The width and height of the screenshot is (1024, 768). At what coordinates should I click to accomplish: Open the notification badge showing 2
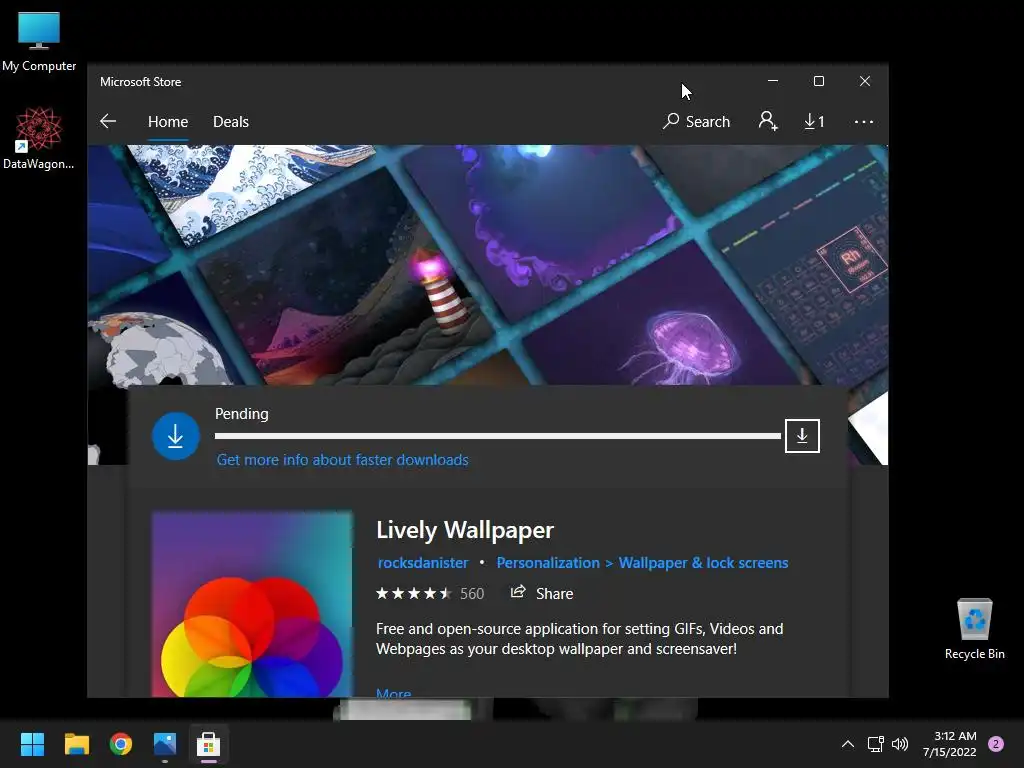[996, 744]
